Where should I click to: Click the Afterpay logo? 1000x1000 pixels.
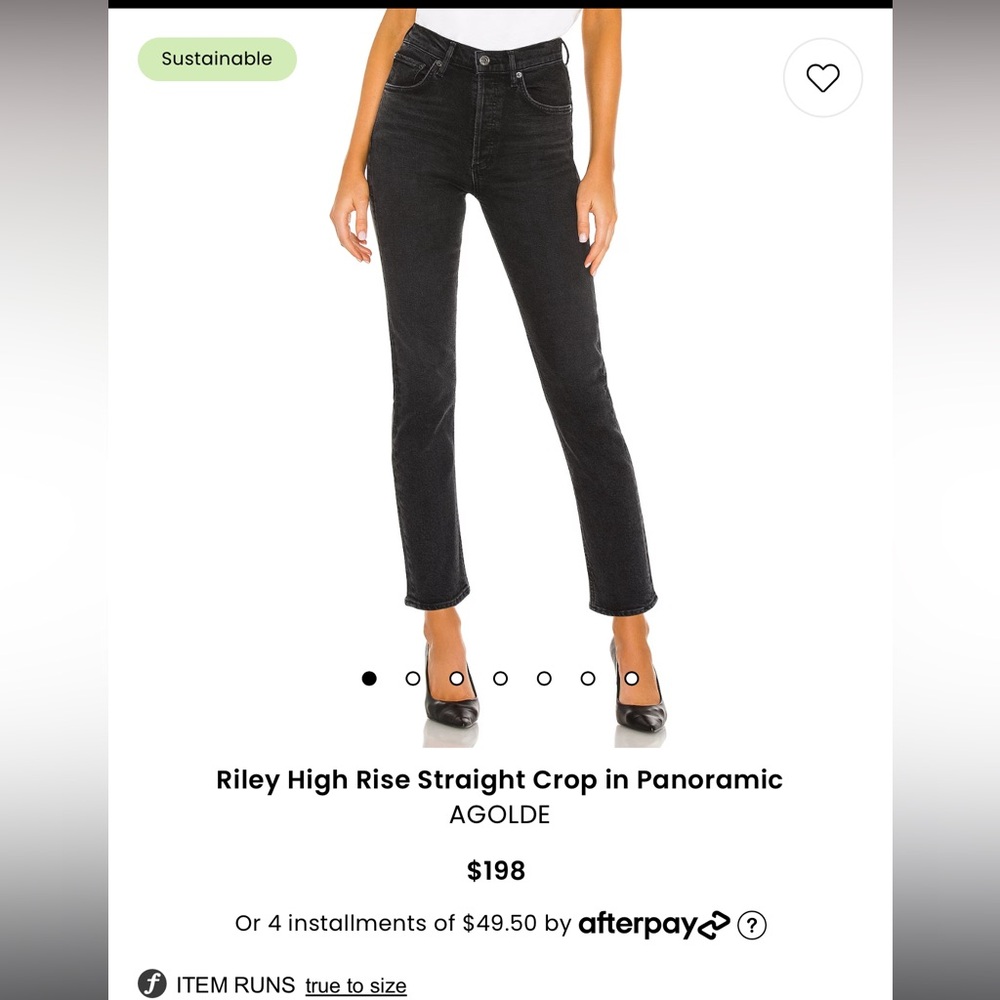[x=640, y=925]
